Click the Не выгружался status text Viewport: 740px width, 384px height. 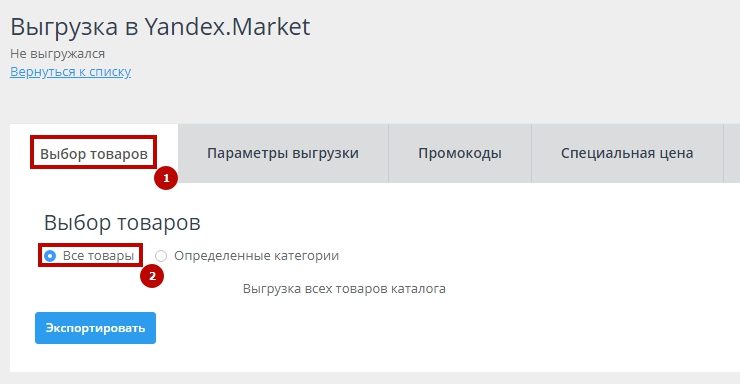[x=58, y=54]
